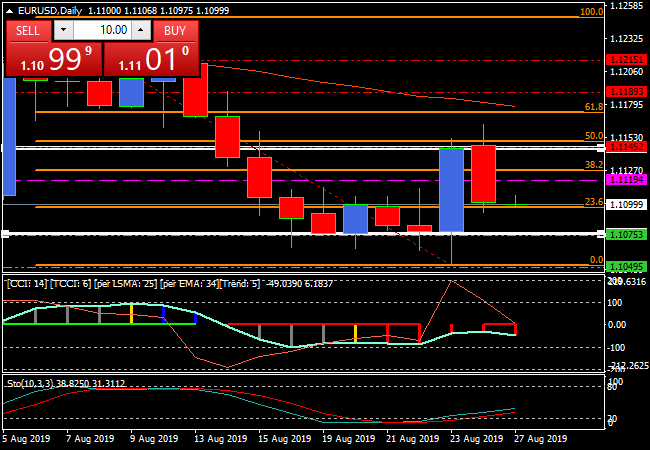
Task: Click the 23 Aug 2019 date label
Action: 477,438
